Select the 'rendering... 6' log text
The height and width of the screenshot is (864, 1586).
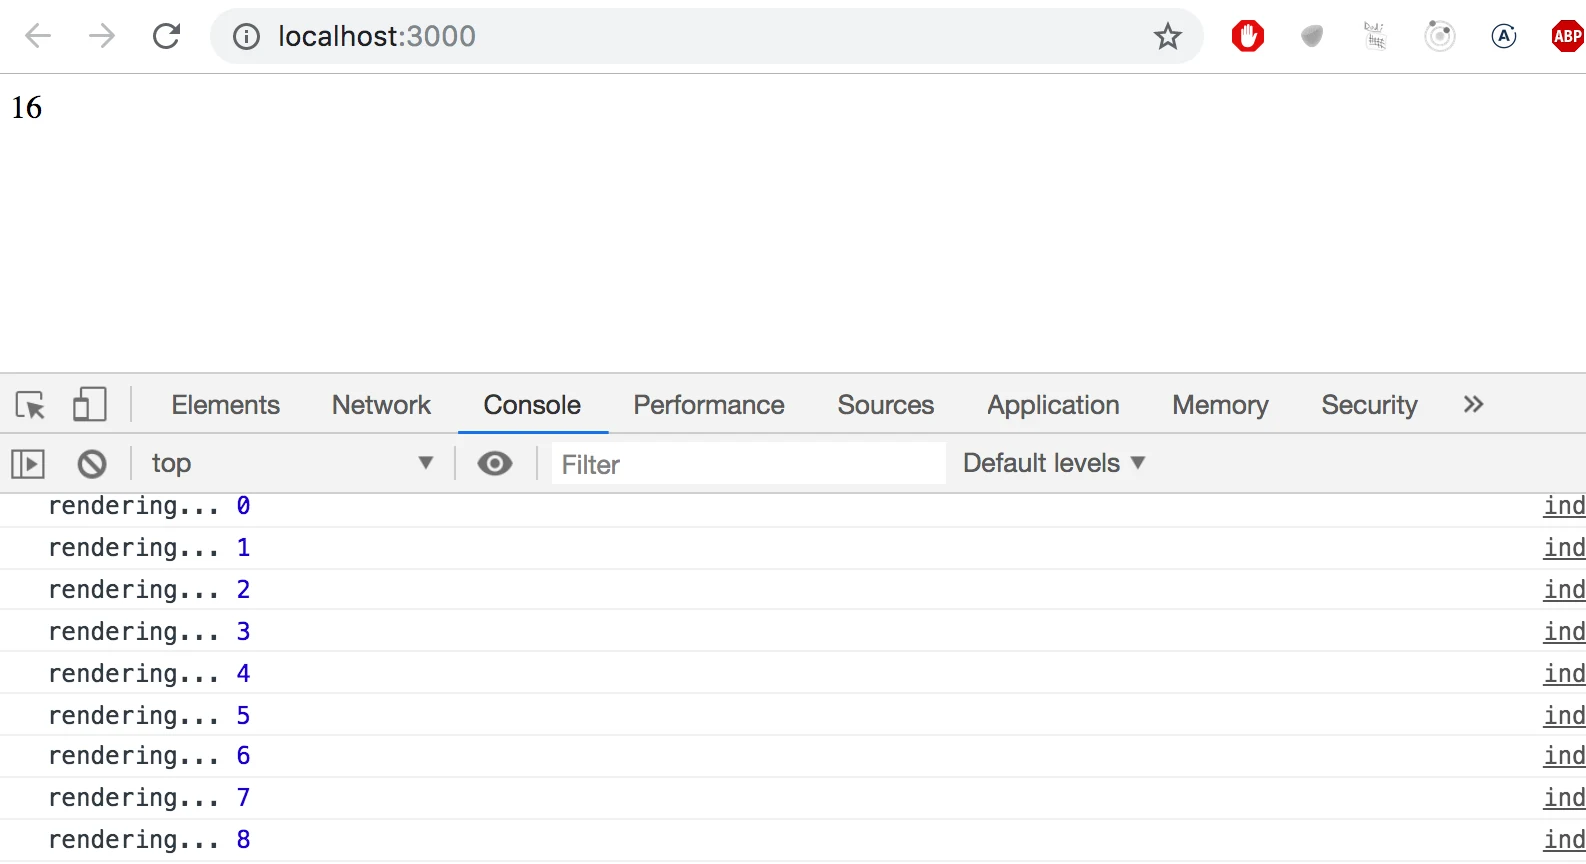click(149, 756)
